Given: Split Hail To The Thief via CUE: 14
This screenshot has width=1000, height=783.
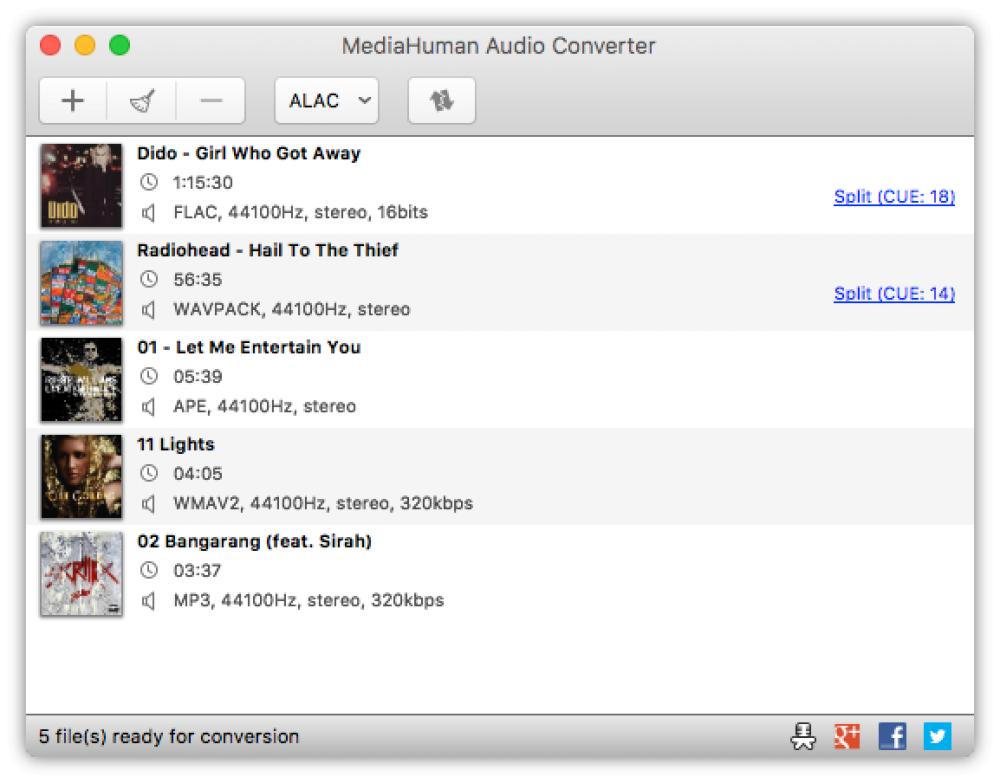Looking at the screenshot, I should tap(893, 294).
